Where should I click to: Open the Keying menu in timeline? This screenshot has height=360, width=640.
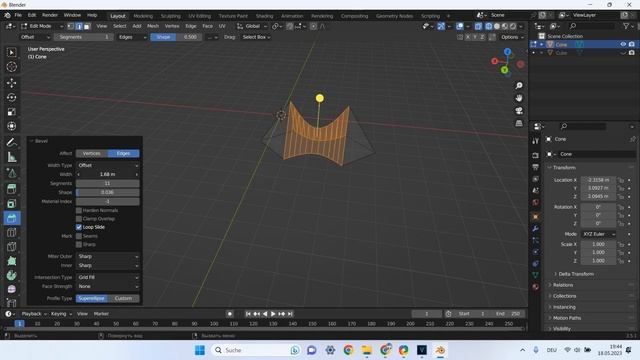pyautogui.click(x=61, y=314)
